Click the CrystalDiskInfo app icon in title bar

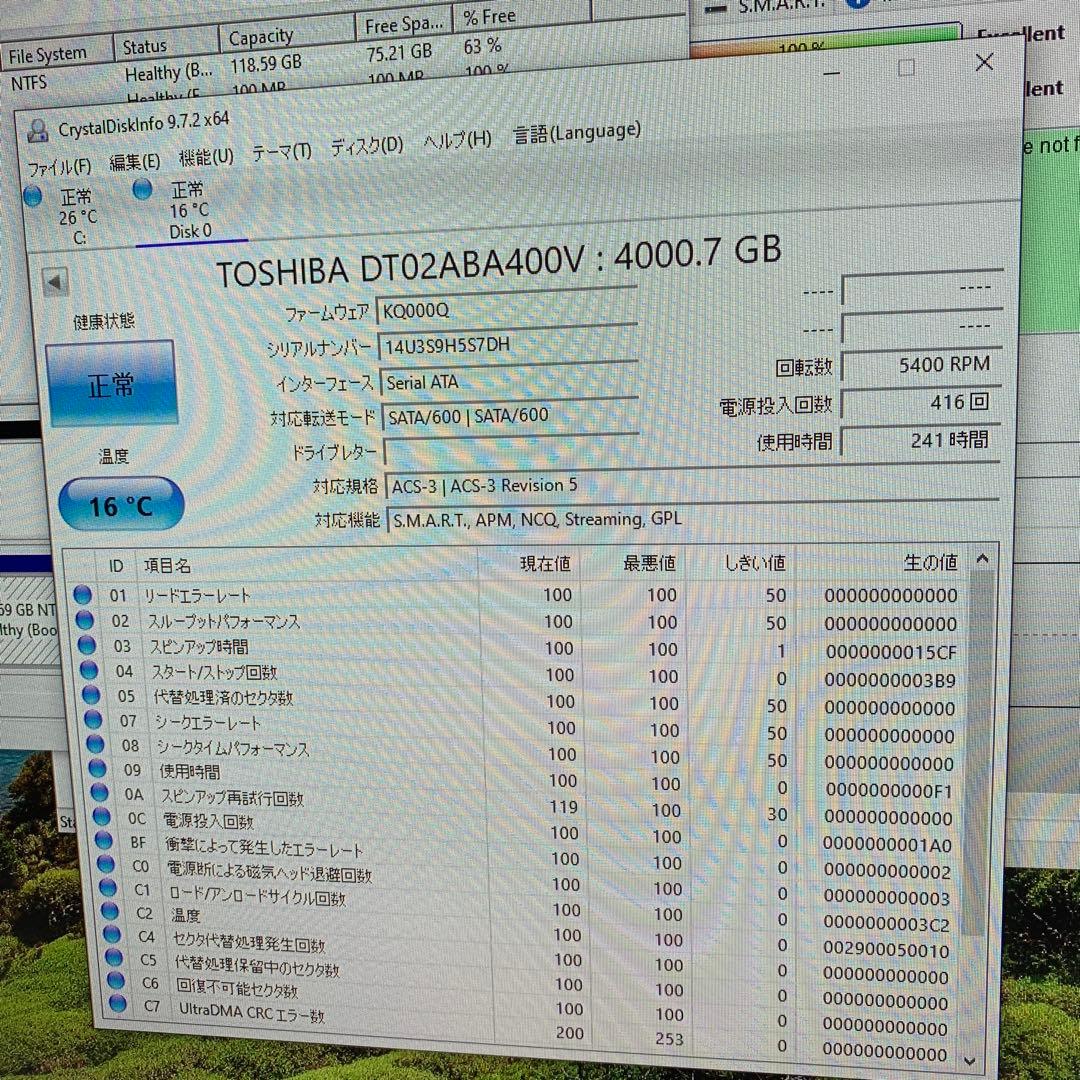coord(37,130)
